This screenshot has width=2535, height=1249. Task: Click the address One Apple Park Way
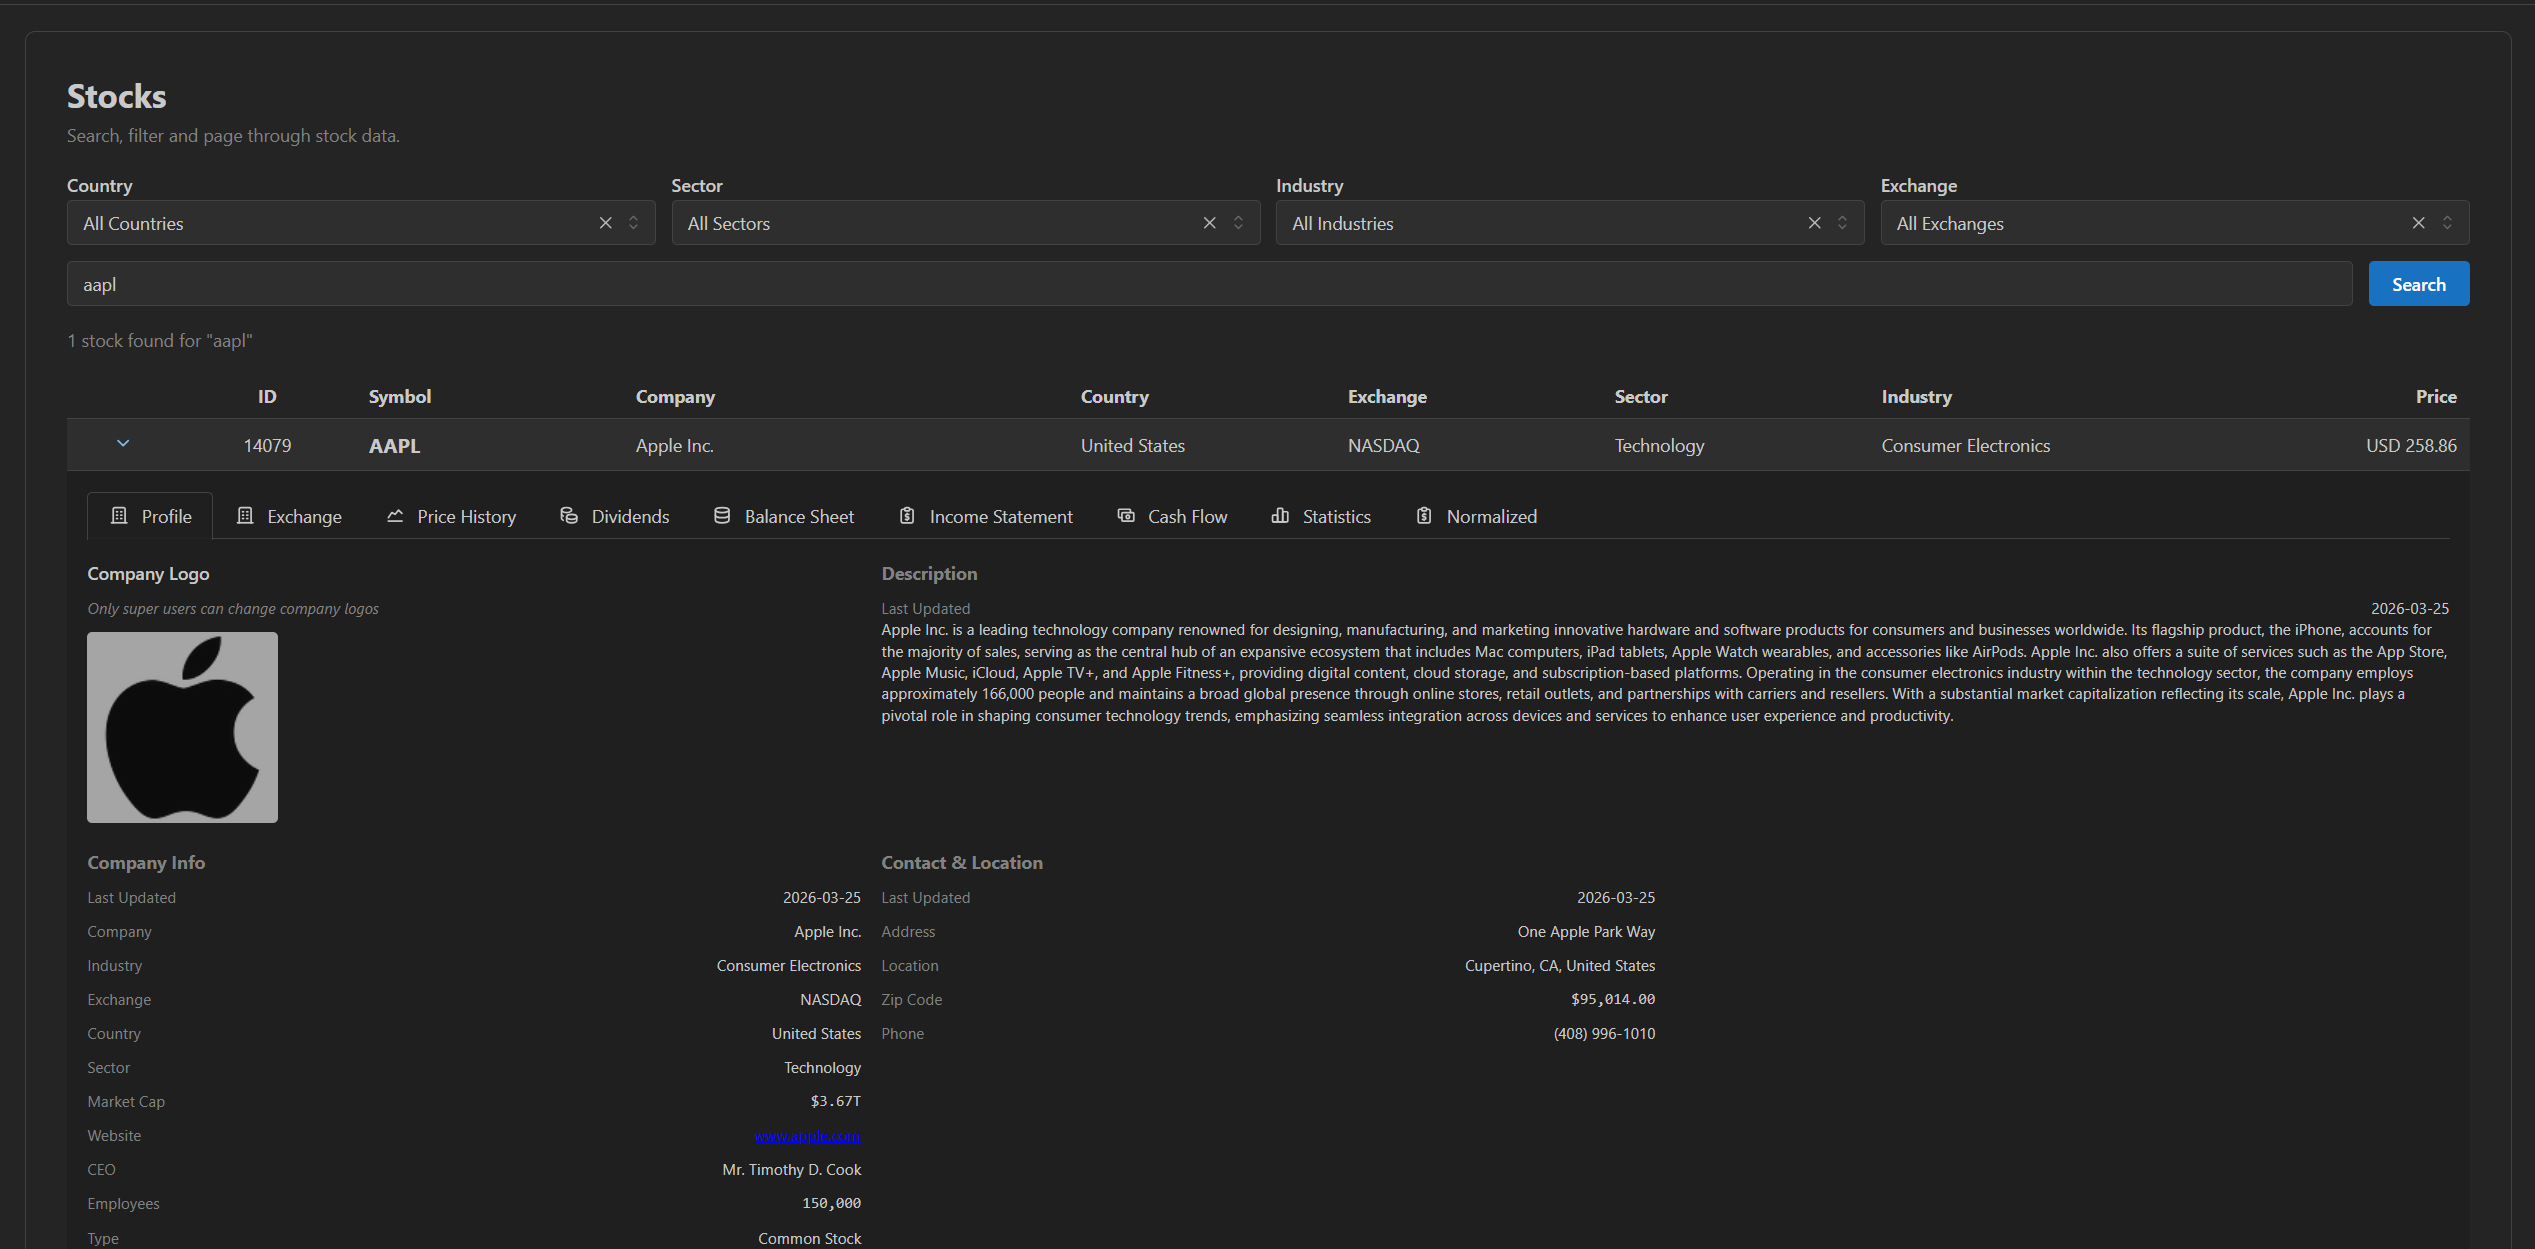pos(1586,932)
